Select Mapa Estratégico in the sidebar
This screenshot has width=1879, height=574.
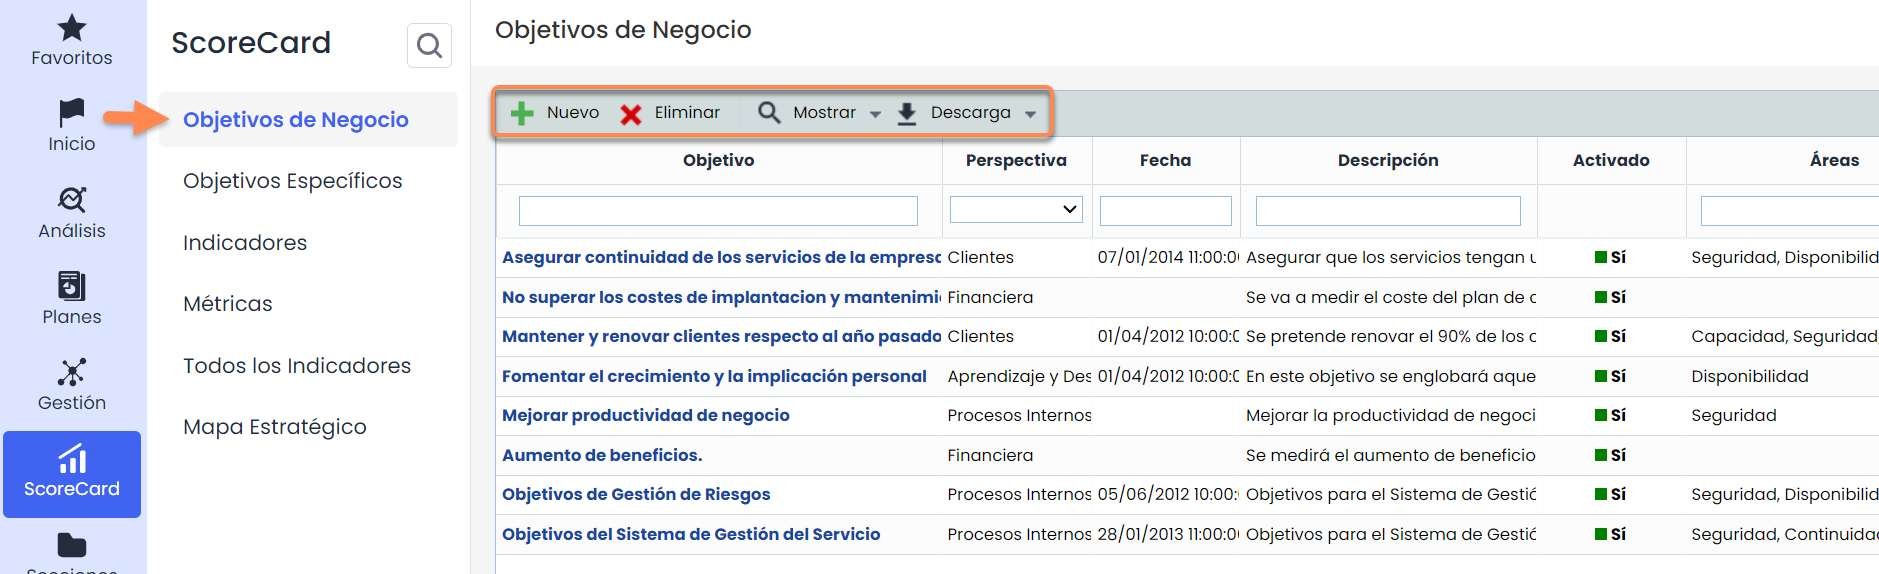pos(274,427)
